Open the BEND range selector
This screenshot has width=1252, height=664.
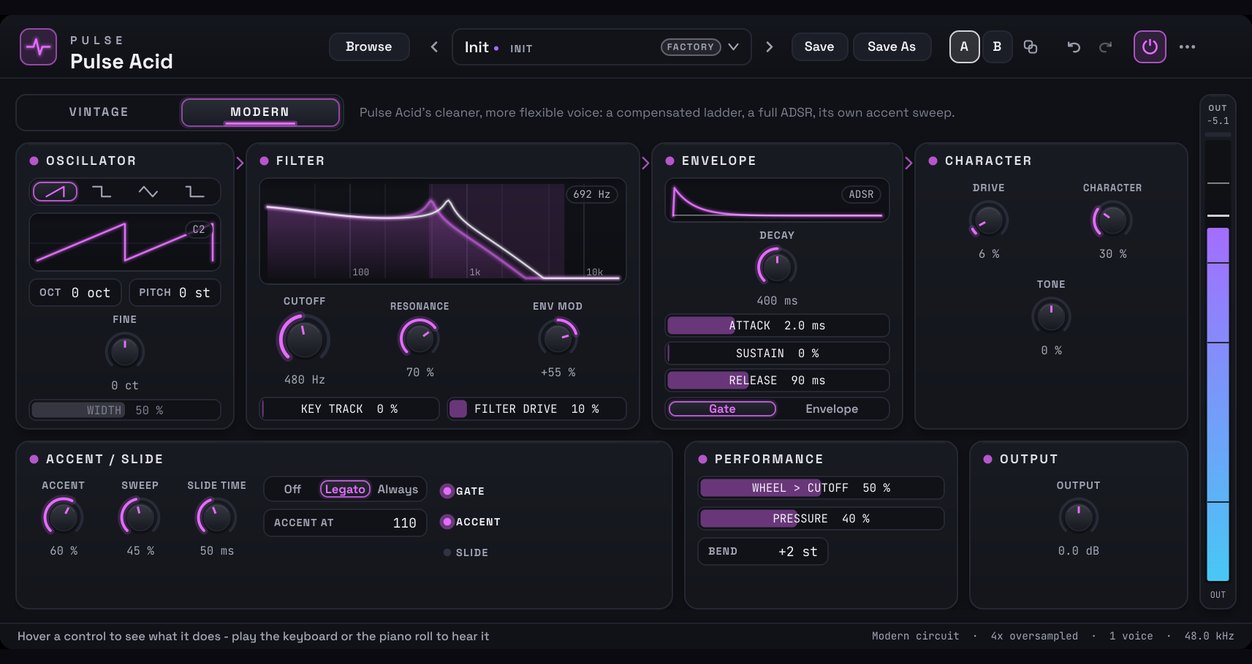click(x=763, y=552)
